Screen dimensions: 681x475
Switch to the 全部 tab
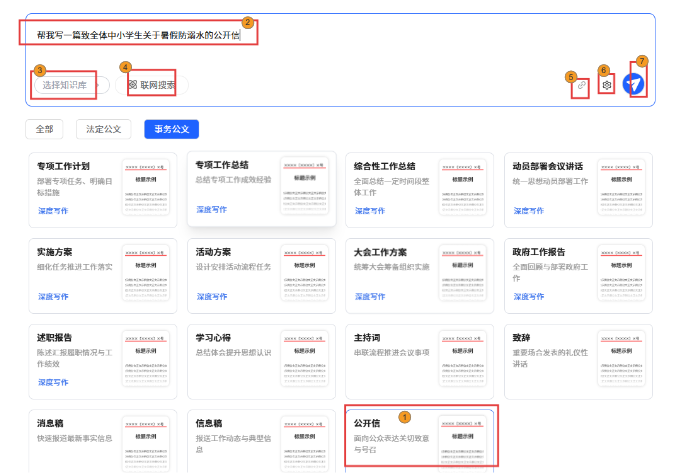pos(45,129)
